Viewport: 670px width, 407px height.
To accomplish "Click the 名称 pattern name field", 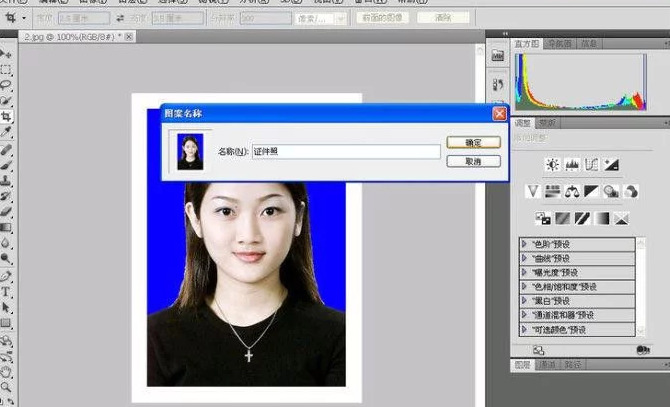I will click(346, 152).
